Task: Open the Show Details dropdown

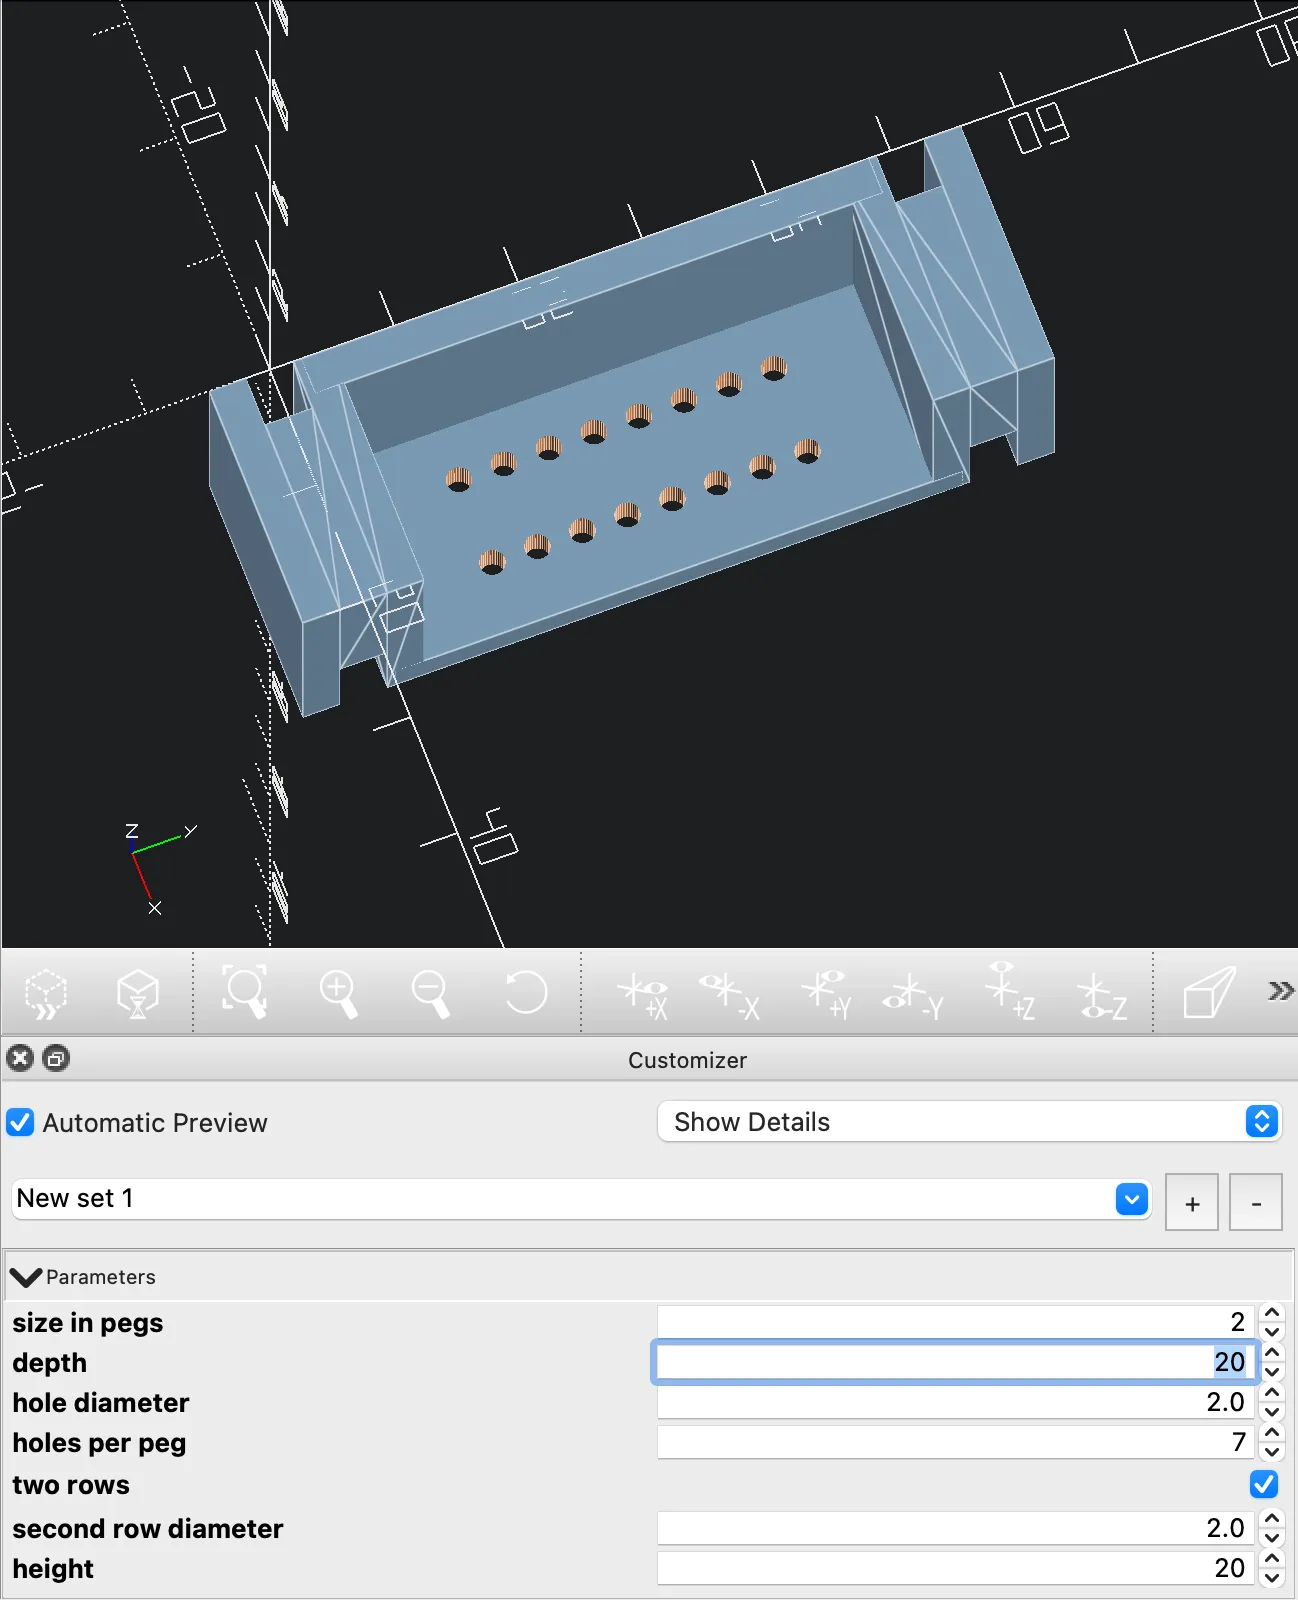Action: (x=968, y=1122)
